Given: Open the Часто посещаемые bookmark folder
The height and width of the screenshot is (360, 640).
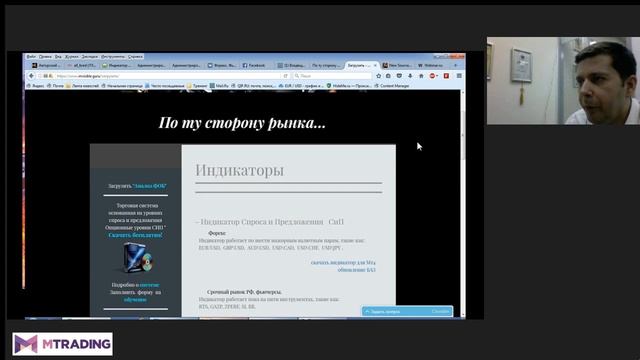Looking at the screenshot, I should click(165, 86).
